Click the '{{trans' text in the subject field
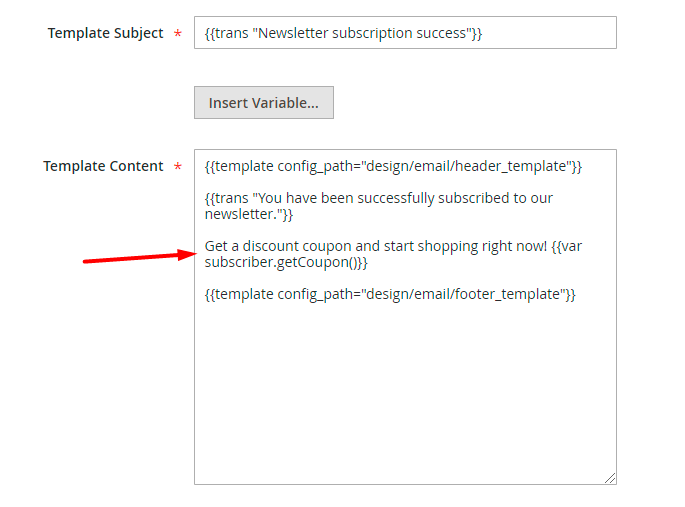 pos(226,33)
